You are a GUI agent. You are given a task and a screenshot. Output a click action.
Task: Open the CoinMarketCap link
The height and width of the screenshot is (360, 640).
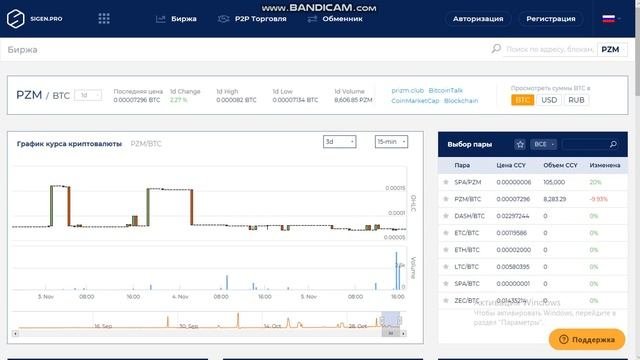415,100
